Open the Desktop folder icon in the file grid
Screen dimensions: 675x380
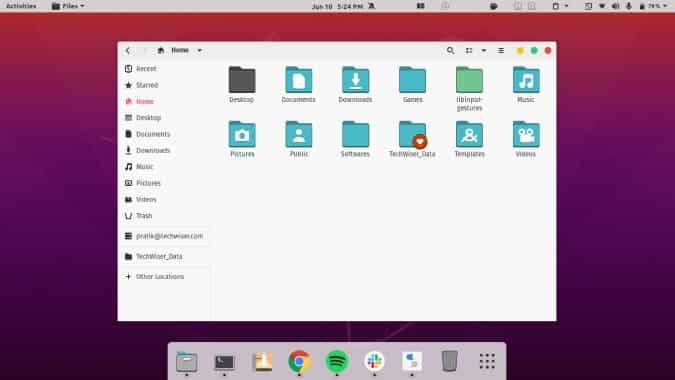pyautogui.click(x=242, y=80)
